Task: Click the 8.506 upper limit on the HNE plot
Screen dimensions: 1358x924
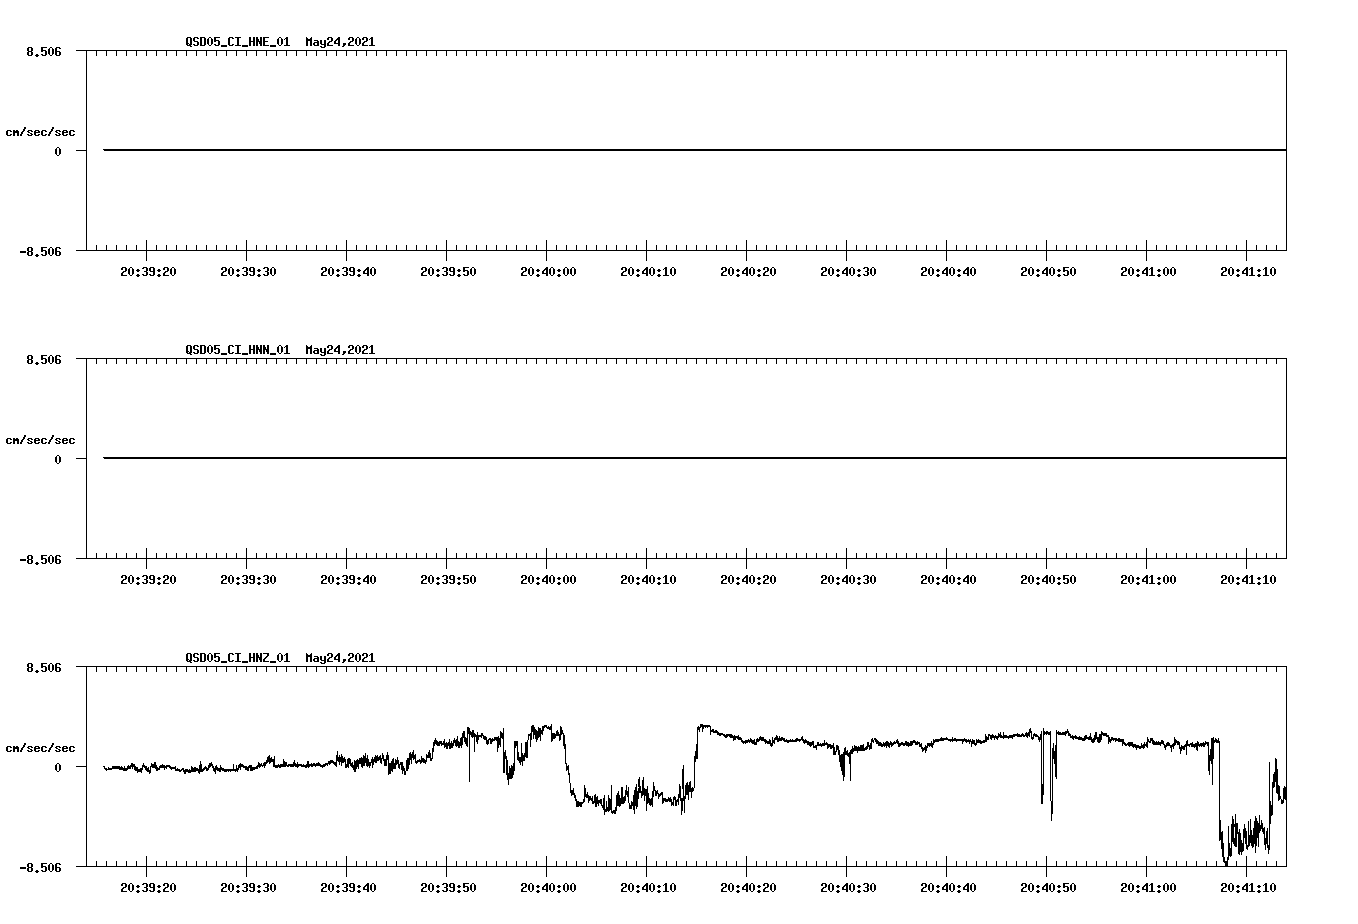Action: click(44, 49)
